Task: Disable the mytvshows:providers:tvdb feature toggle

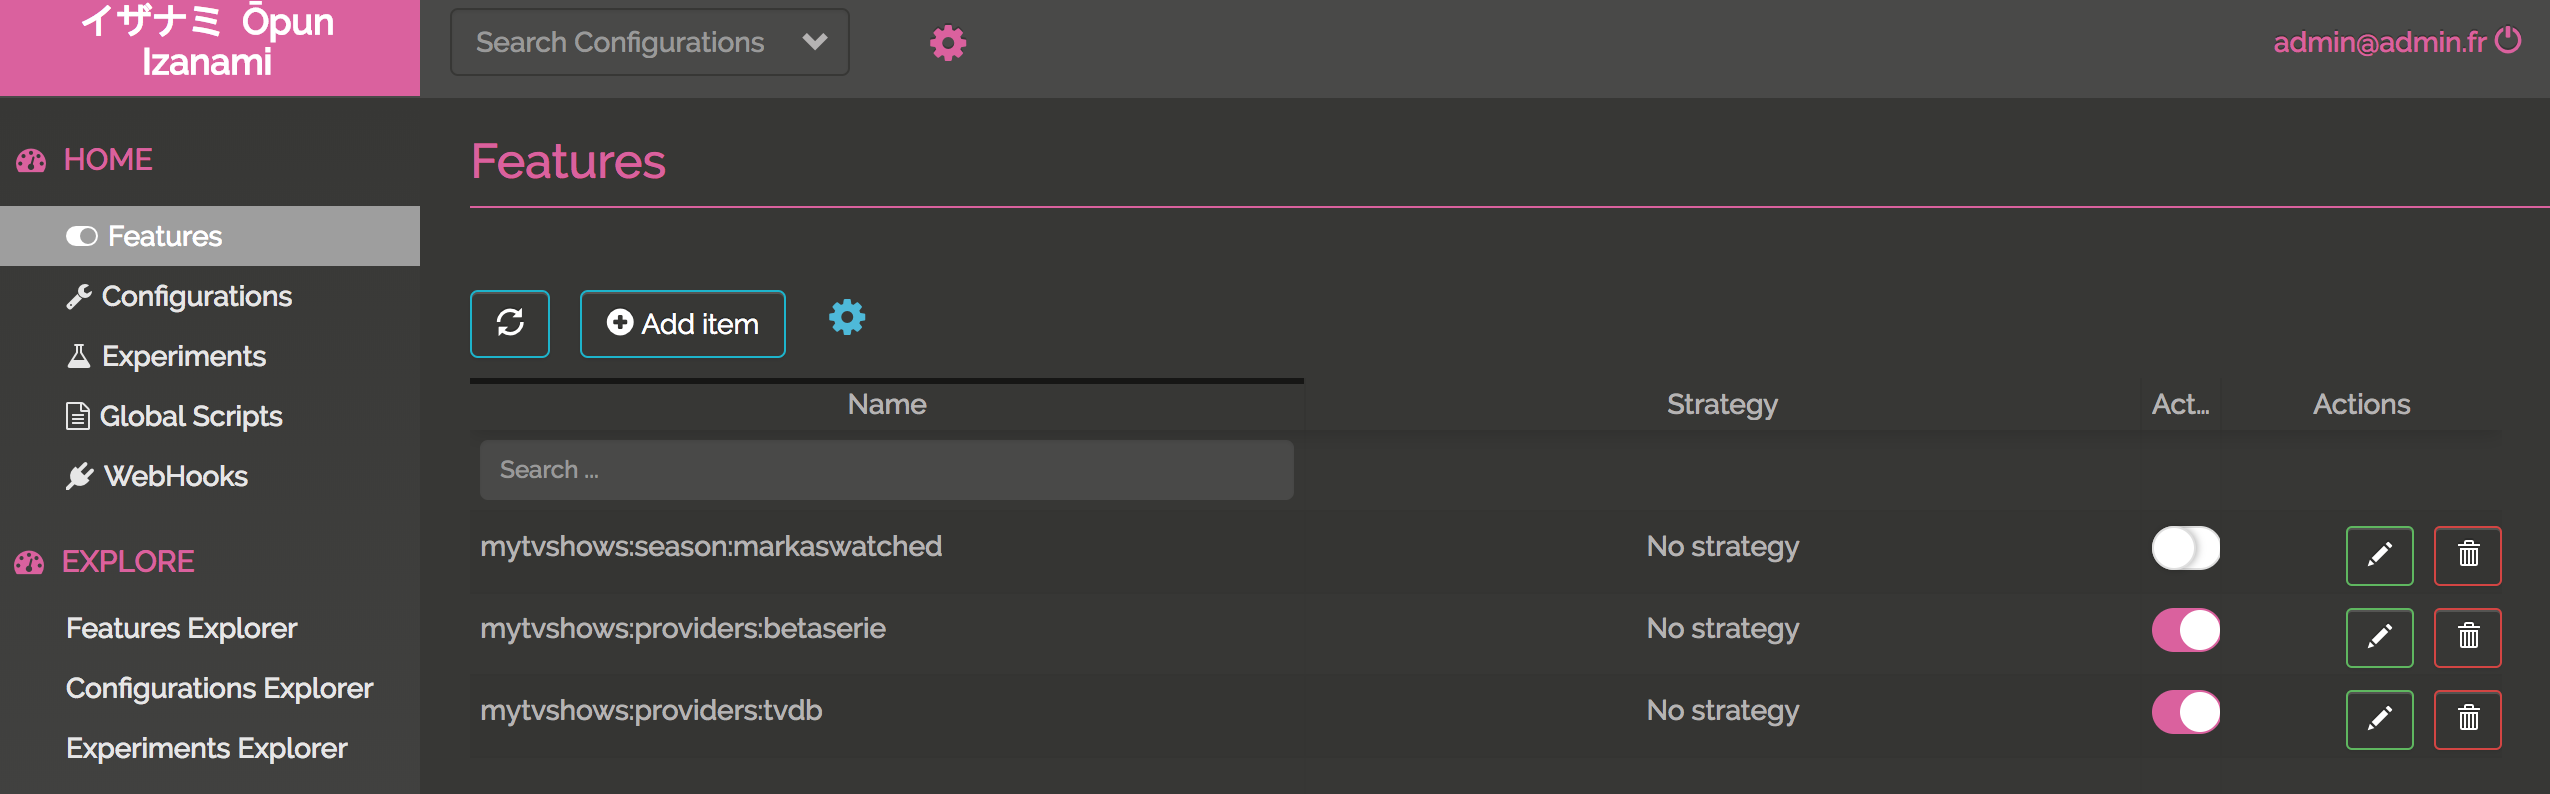Action: (x=2186, y=712)
